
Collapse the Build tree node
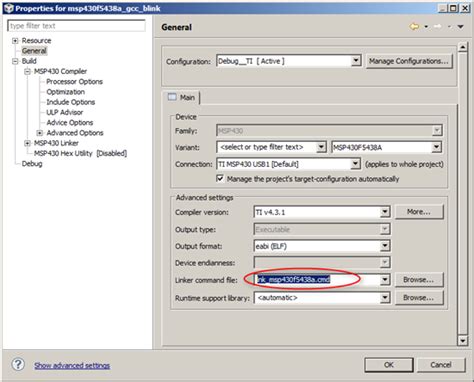[15, 61]
